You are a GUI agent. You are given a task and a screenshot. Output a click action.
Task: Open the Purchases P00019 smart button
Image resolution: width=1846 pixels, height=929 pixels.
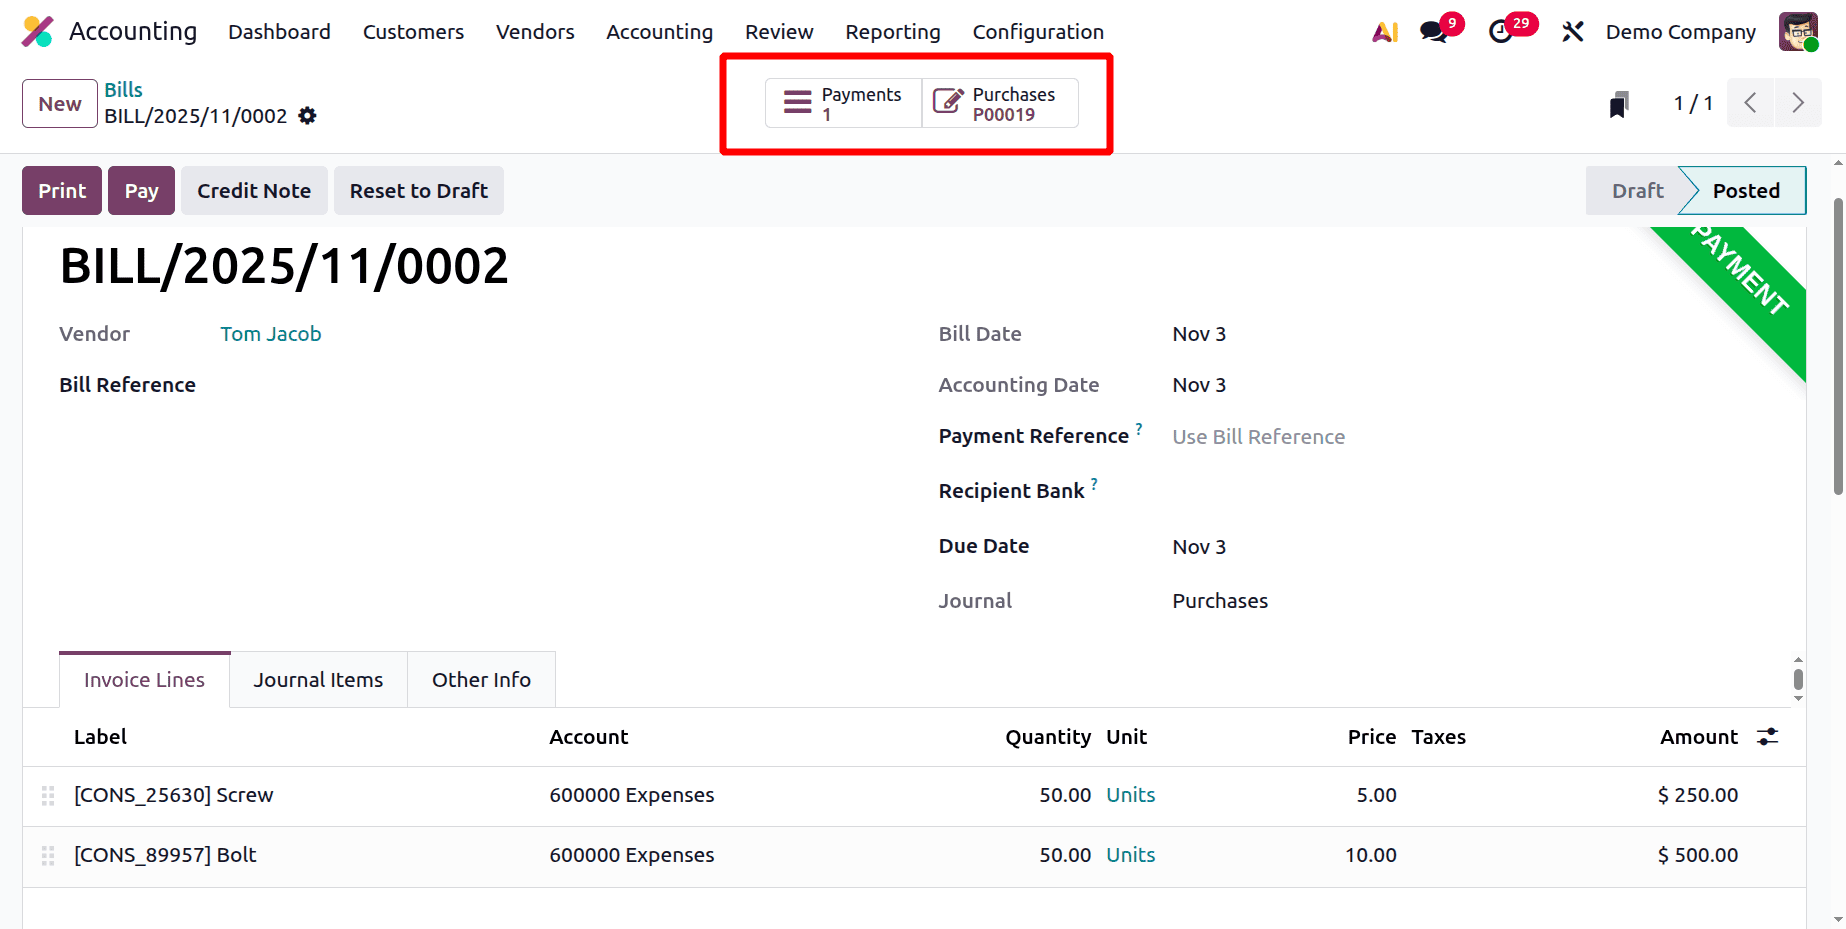coord(998,103)
